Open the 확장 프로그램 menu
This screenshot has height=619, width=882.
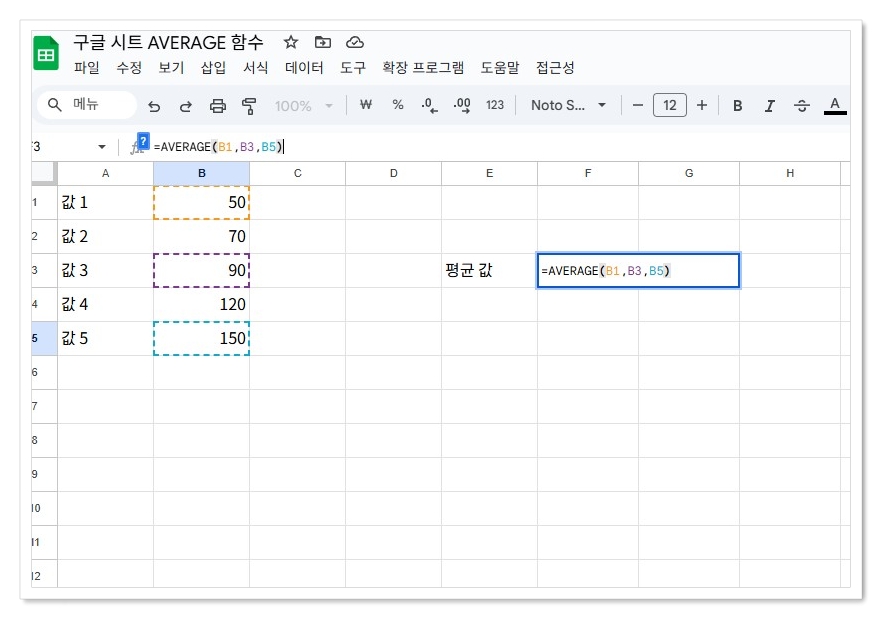(x=423, y=68)
